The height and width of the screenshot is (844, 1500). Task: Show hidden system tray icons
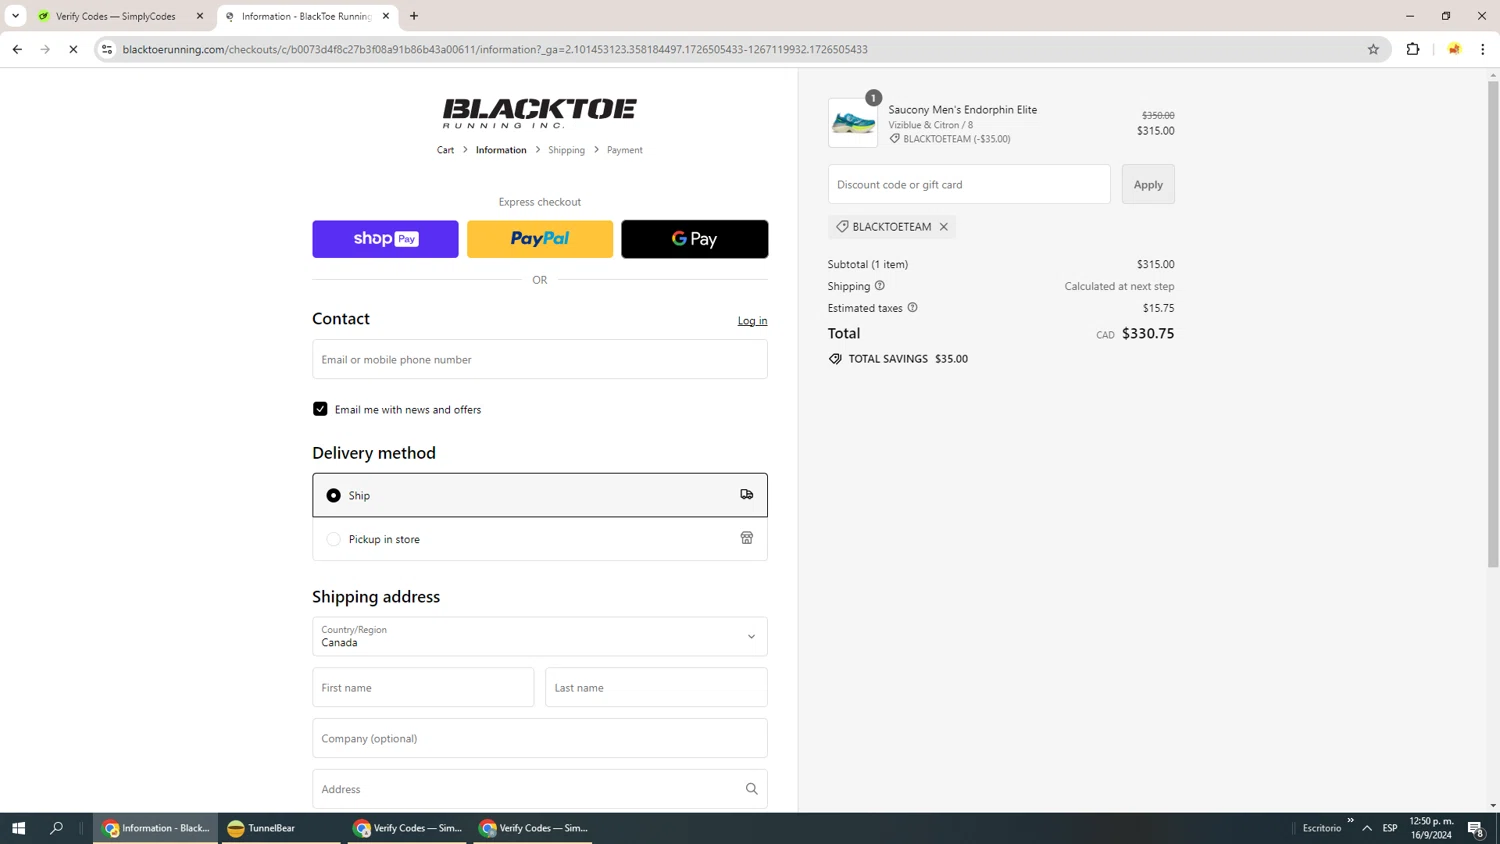[x=1367, y=828]
